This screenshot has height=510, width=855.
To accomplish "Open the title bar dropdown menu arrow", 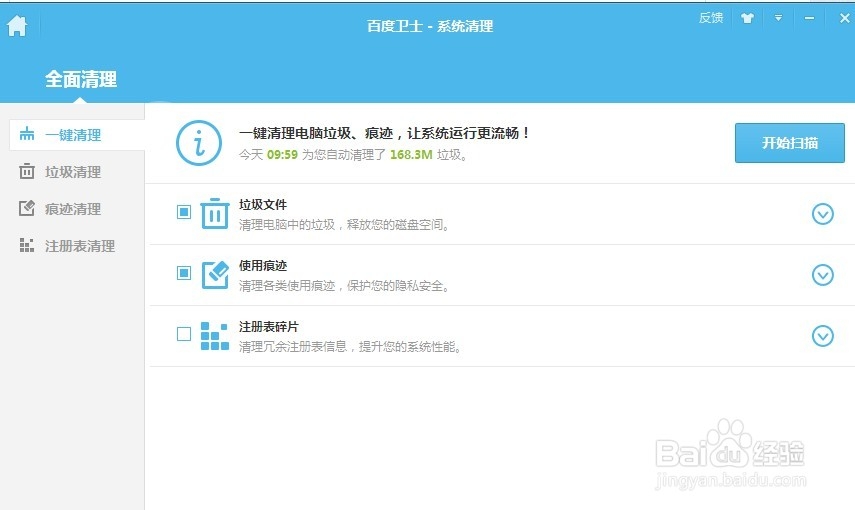I will (778, 18).
